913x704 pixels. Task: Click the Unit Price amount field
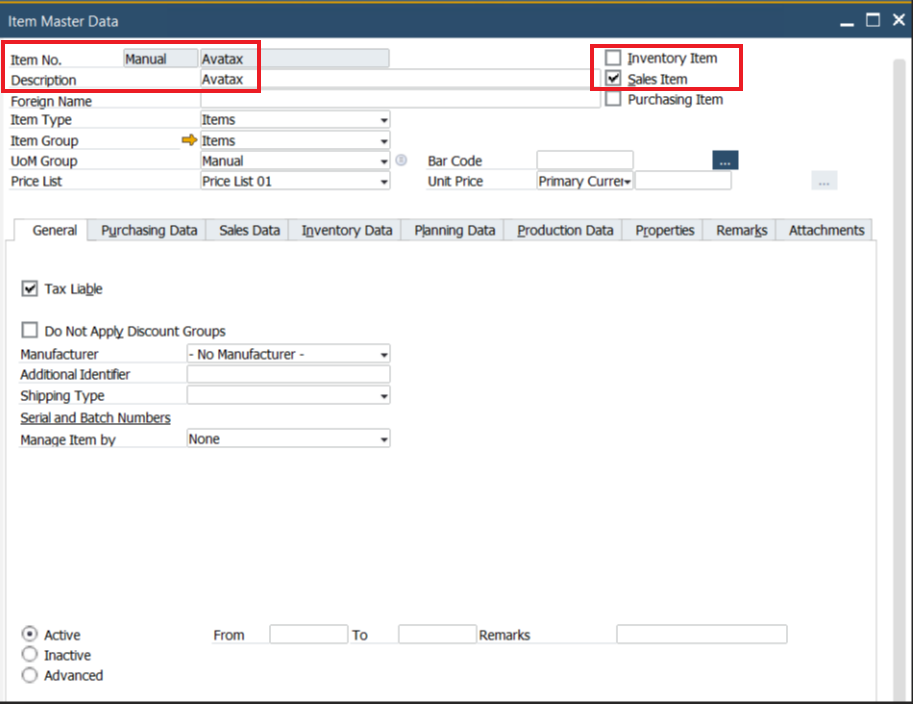(x=683, y=181)
